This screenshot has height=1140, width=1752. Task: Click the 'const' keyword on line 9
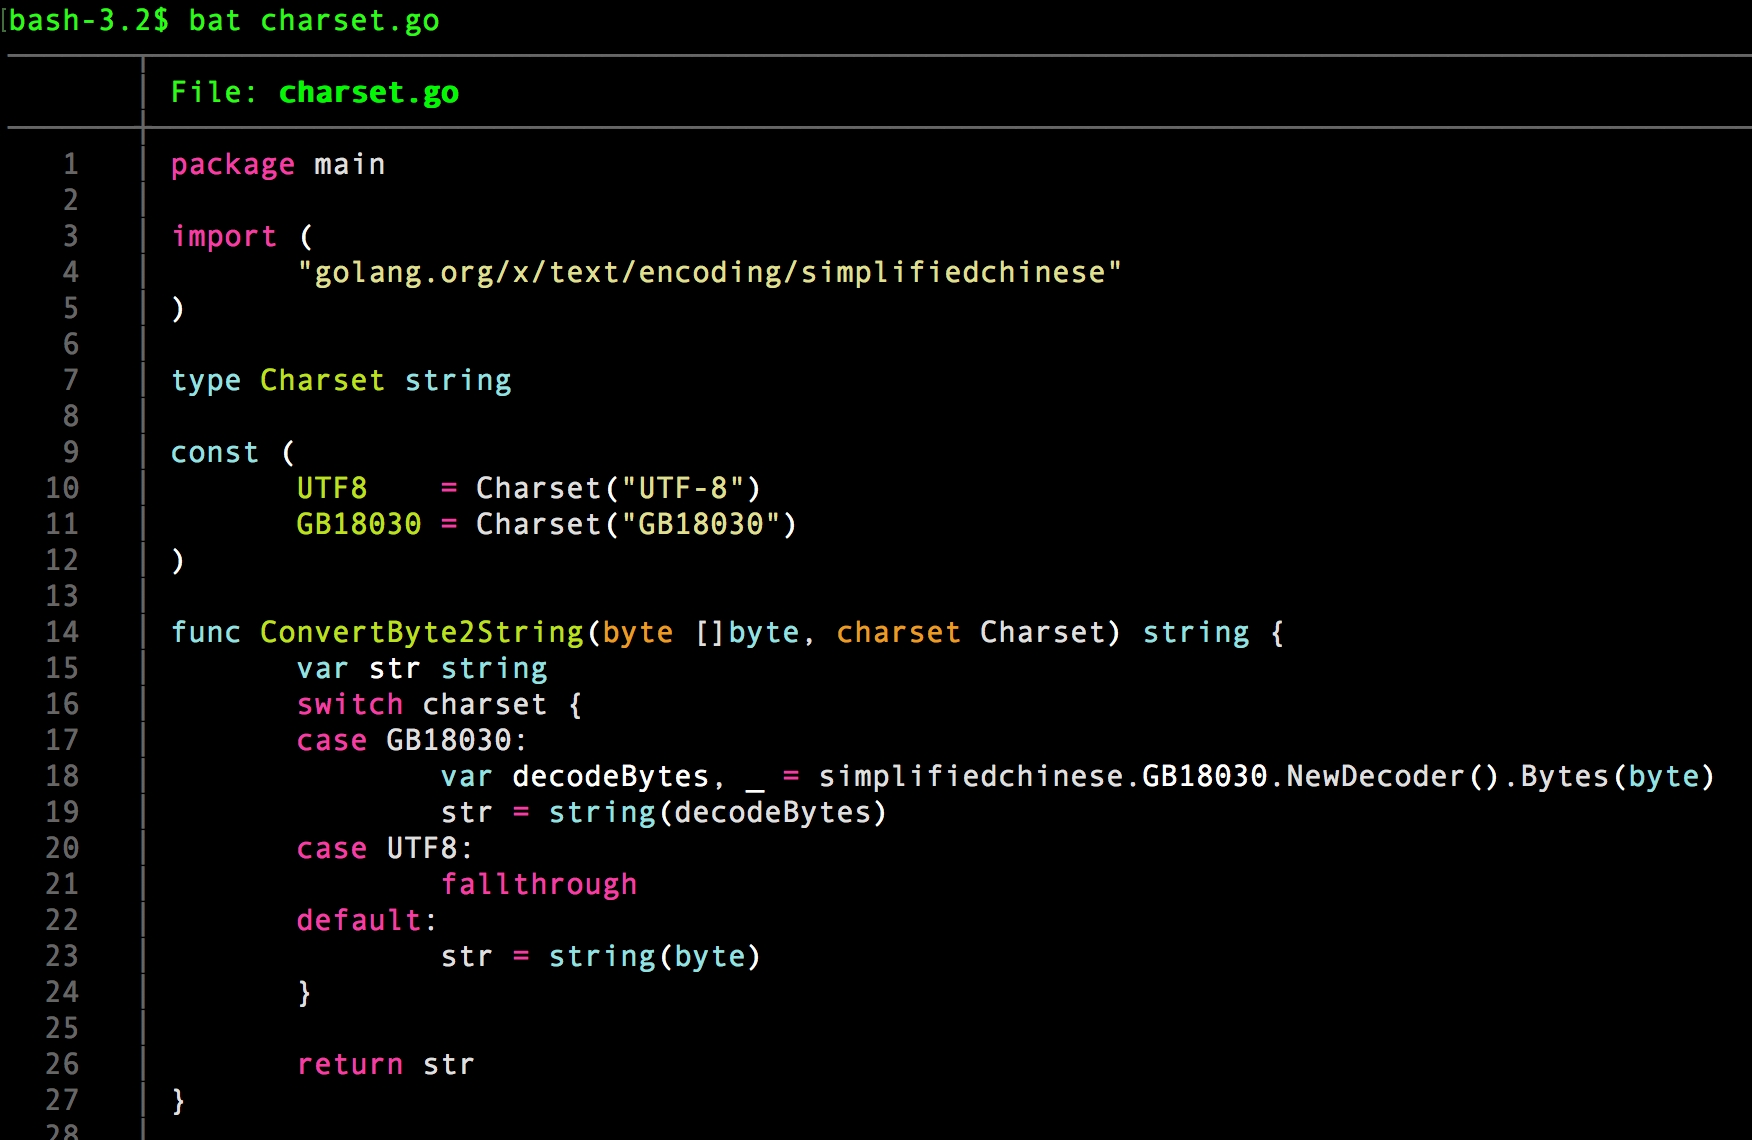click(214, 453)
